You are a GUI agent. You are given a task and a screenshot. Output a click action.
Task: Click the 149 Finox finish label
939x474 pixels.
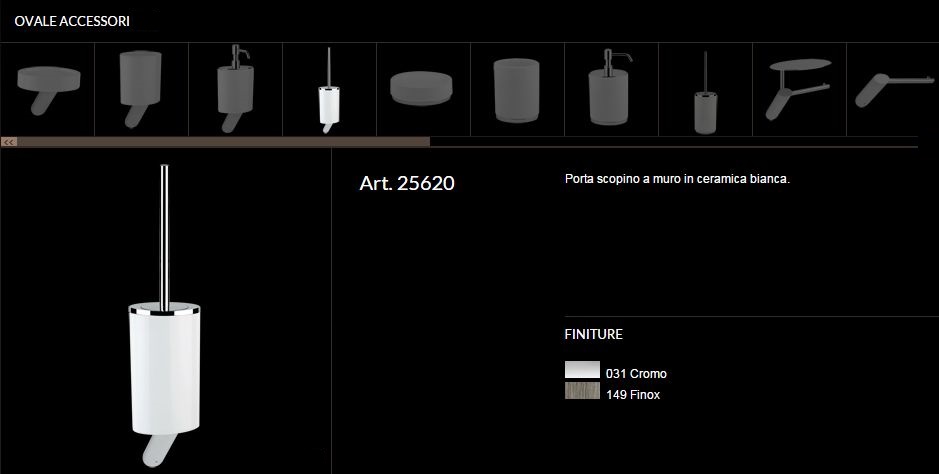(x=633, y=395)
